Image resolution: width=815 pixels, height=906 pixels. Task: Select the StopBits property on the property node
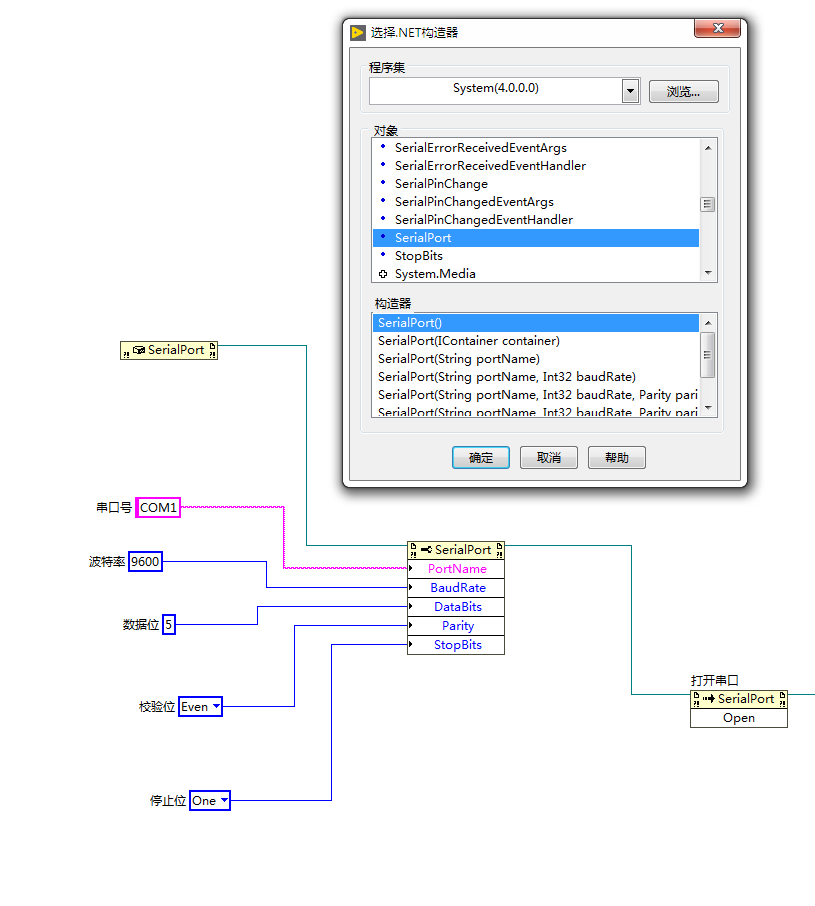(456, 645)
